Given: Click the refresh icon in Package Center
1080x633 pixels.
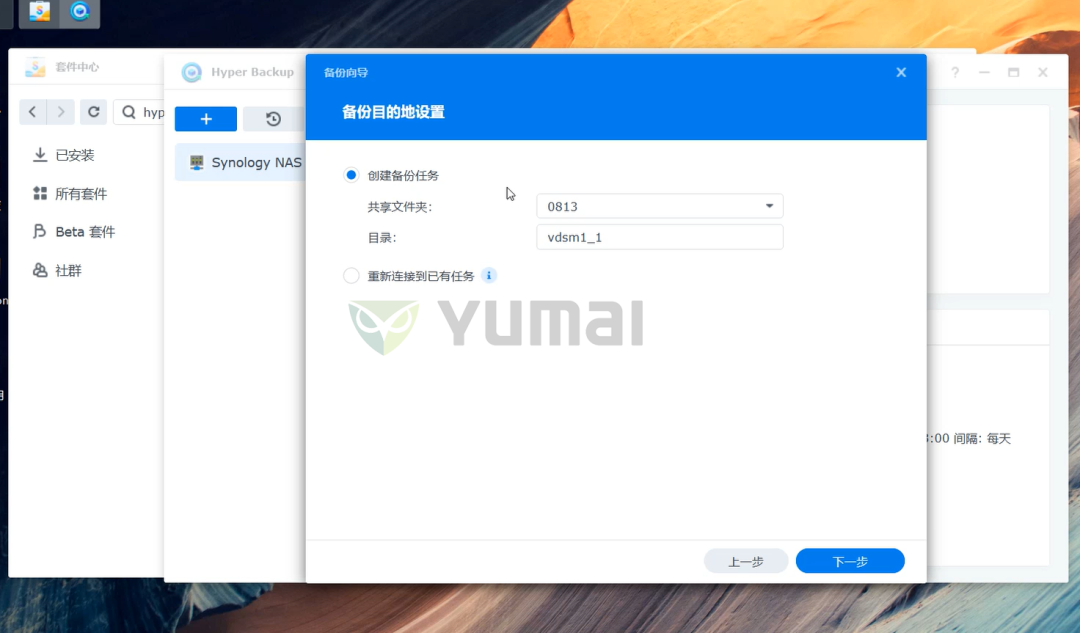Looking at the screenshot, I should tap(93, 112).
